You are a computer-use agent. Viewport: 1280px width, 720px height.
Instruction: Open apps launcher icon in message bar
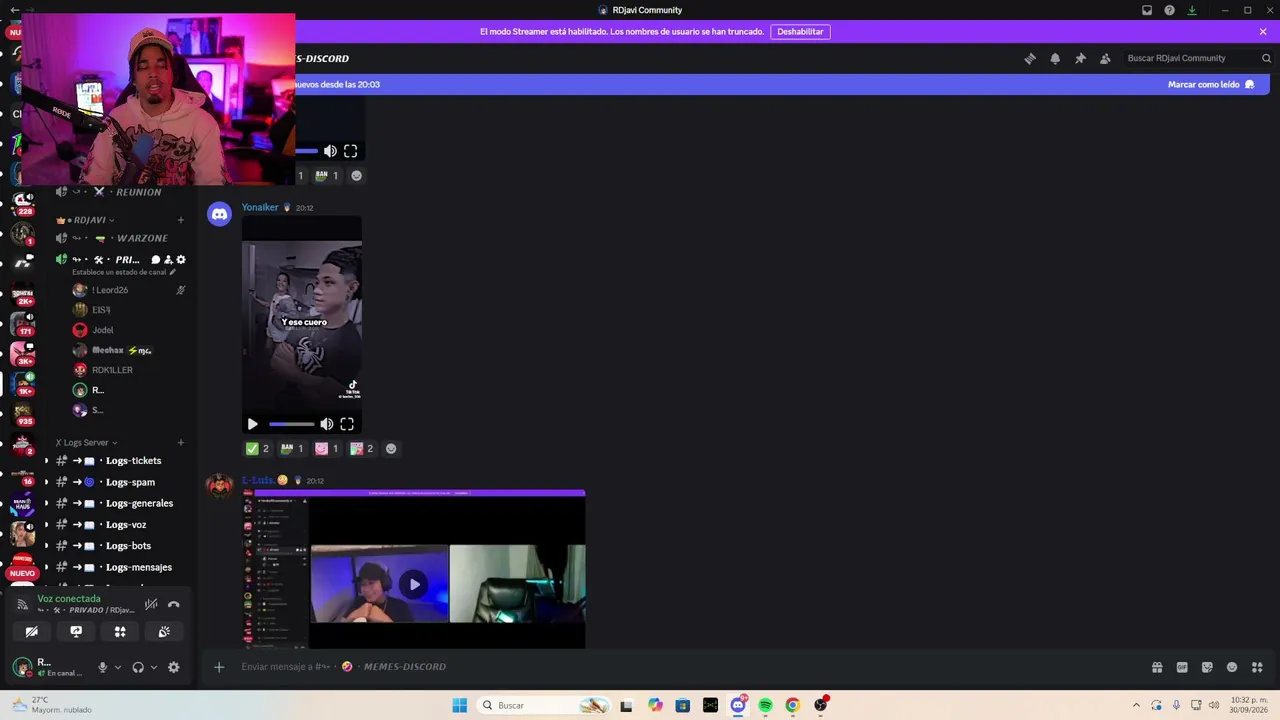[x=1257, y=667]
